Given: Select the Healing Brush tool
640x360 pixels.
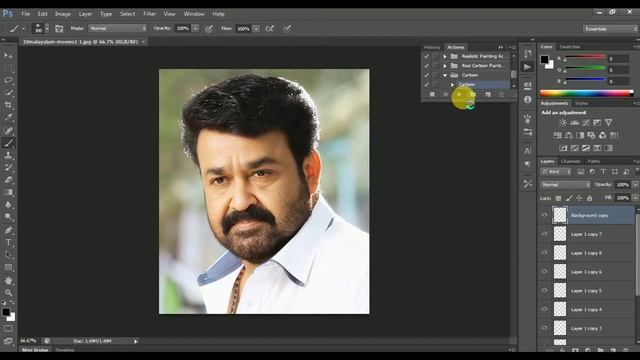Looking at the screenshot, I should (x=8, y=130).
